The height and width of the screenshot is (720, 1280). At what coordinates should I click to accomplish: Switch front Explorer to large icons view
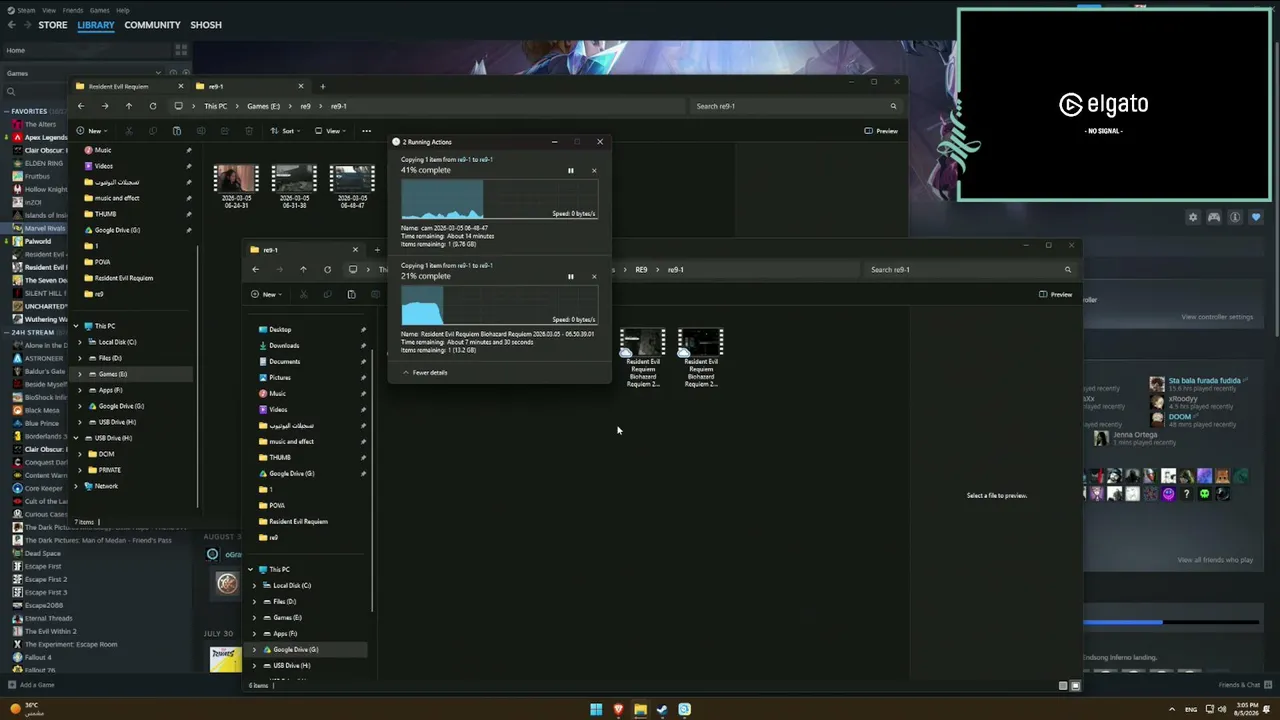(1075, 686)
